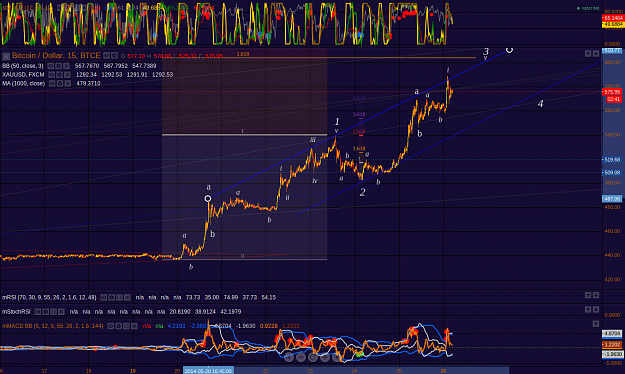625x374 pixels.
Task: Open BB (50, close, 3) settings
Action: (59, 66)
